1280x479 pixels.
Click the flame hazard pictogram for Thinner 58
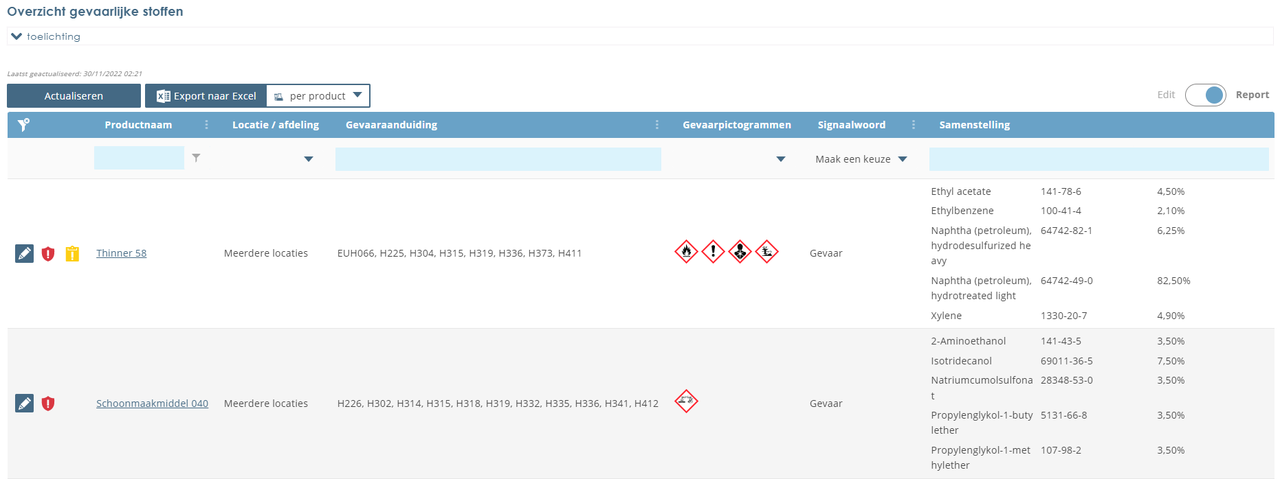click(686, 252)
